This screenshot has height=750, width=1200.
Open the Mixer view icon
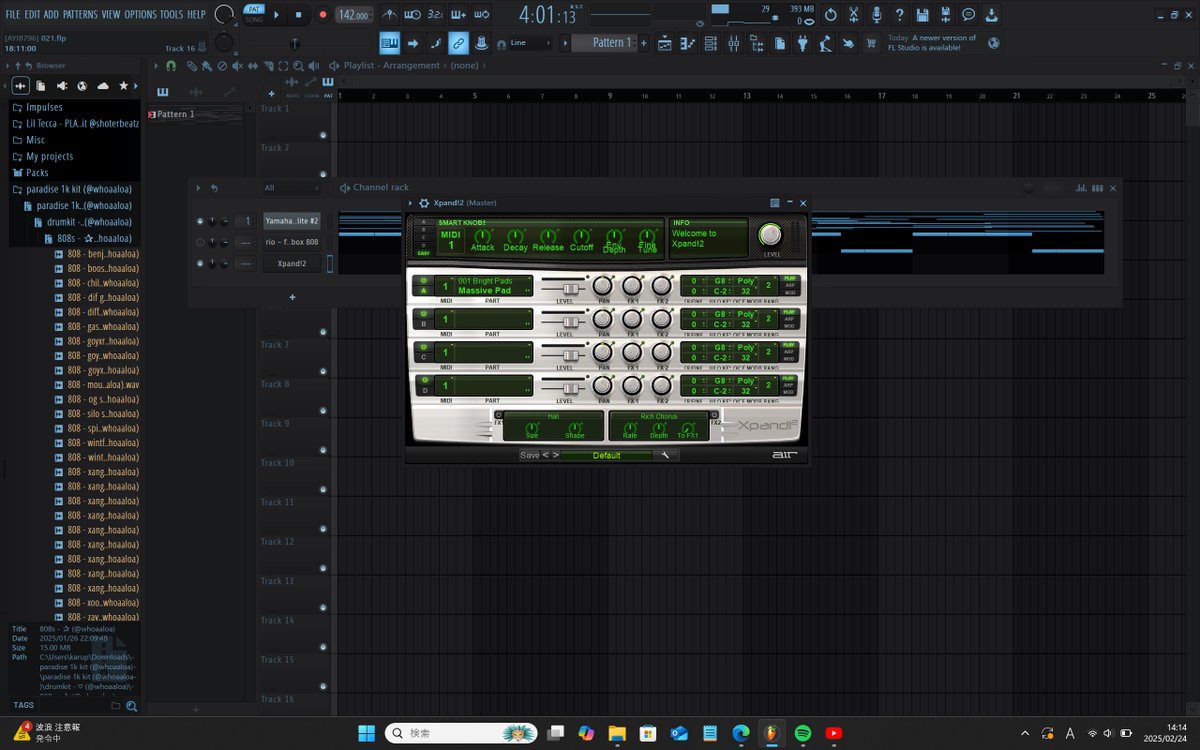(734, 43)
